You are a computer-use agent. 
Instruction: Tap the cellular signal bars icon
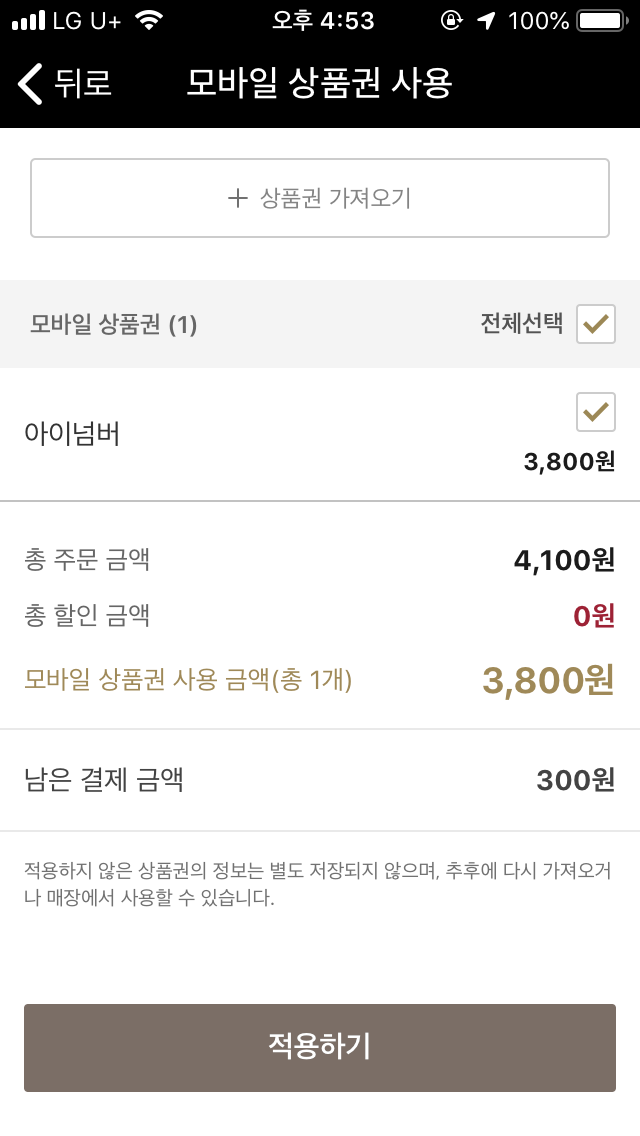29,20
